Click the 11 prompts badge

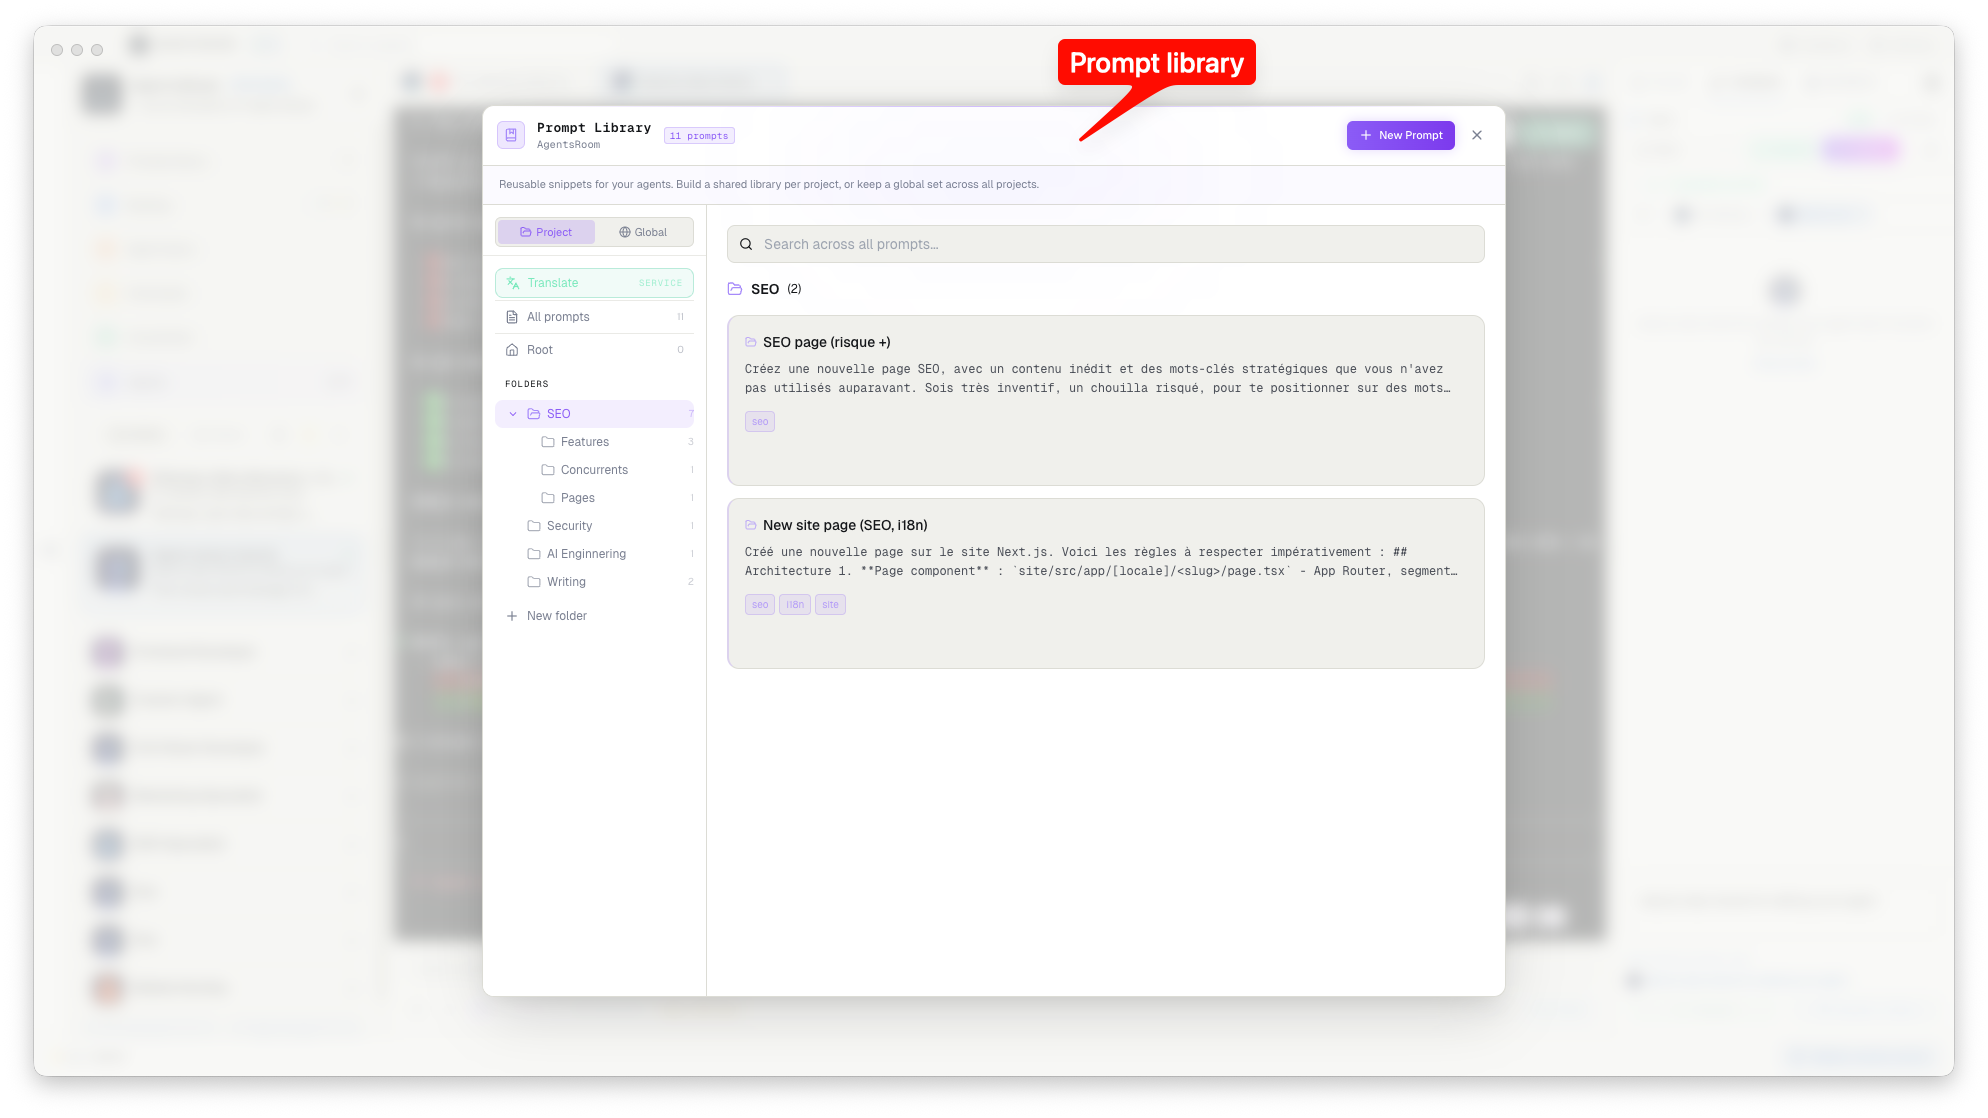tap(699, 136)
